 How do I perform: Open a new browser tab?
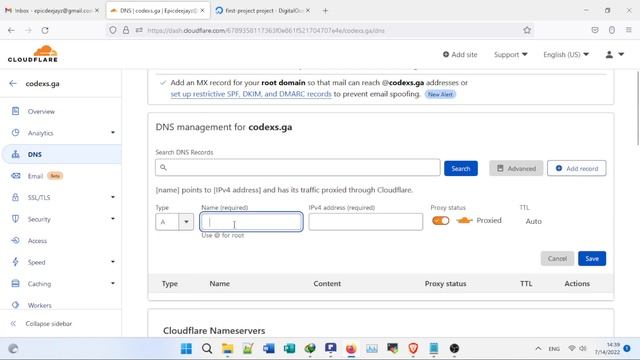[x=325, y=11]
